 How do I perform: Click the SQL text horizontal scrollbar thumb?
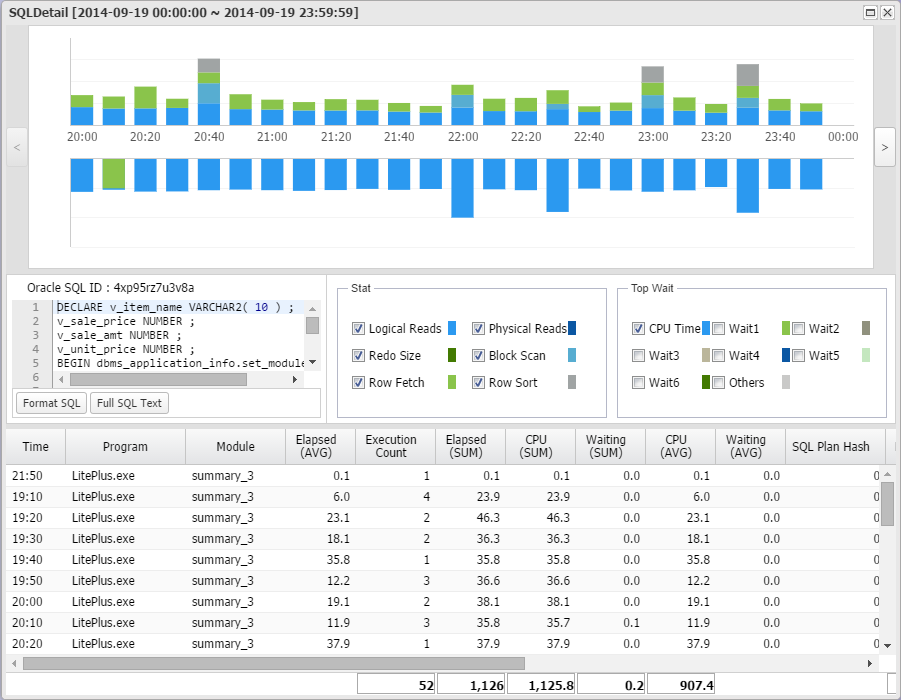(x=158, y=379)
